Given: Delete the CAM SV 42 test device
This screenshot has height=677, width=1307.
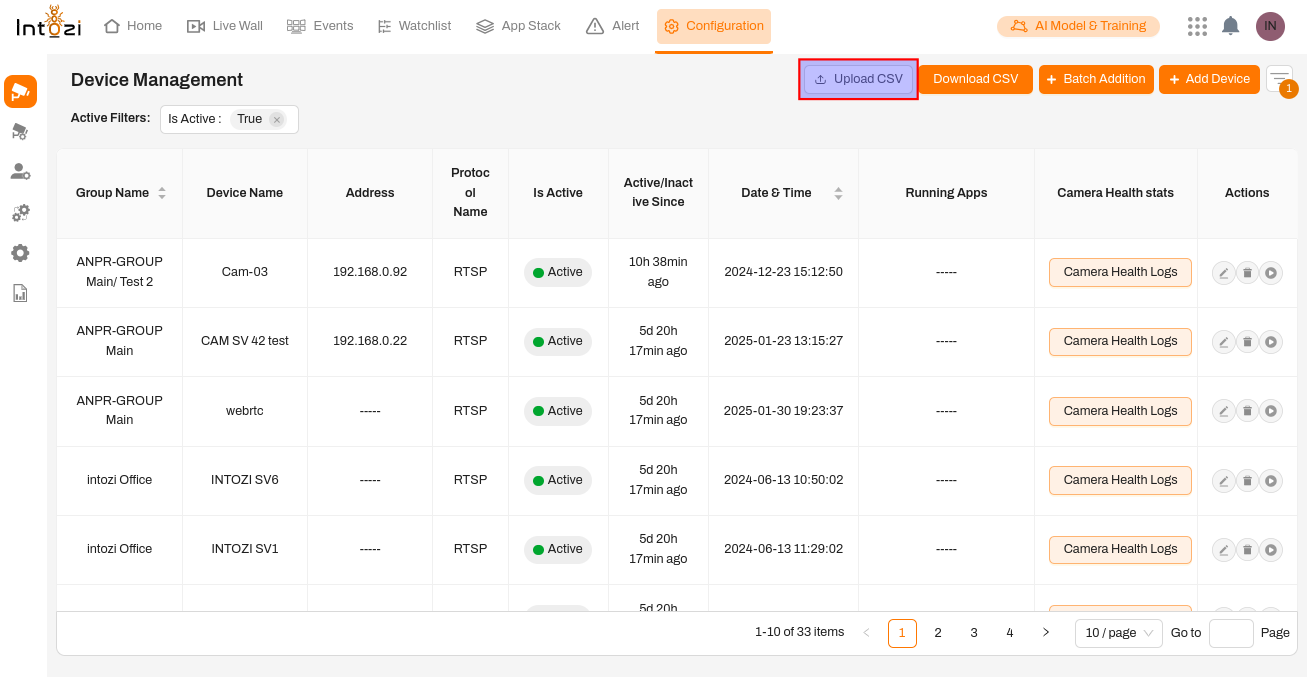Looking at the screenshot, I should (x=1247, y=342).
